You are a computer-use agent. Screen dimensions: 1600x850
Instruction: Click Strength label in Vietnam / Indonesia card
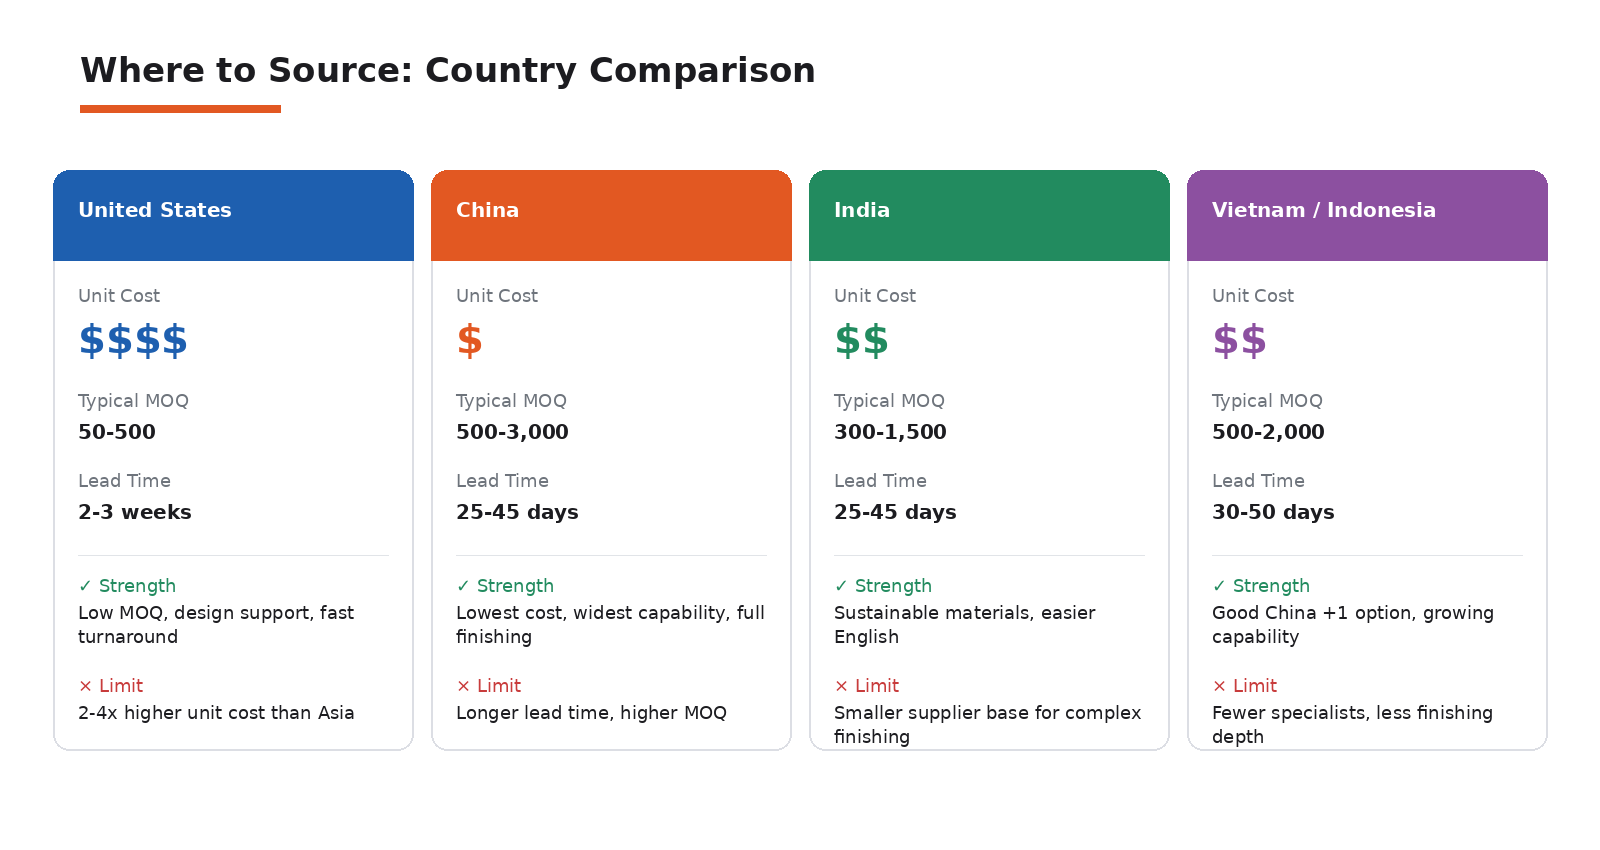(x=1261, y=586)
